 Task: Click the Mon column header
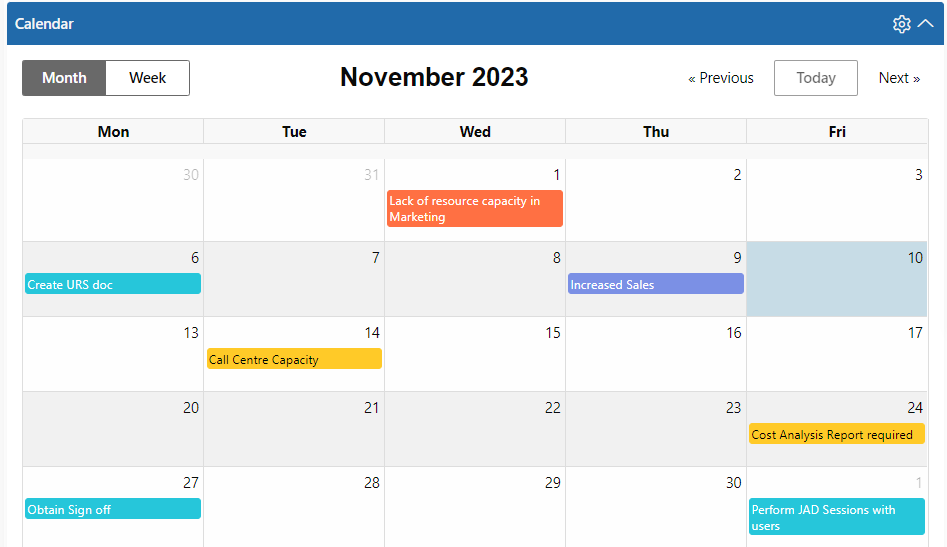click(x=113, y=132)
